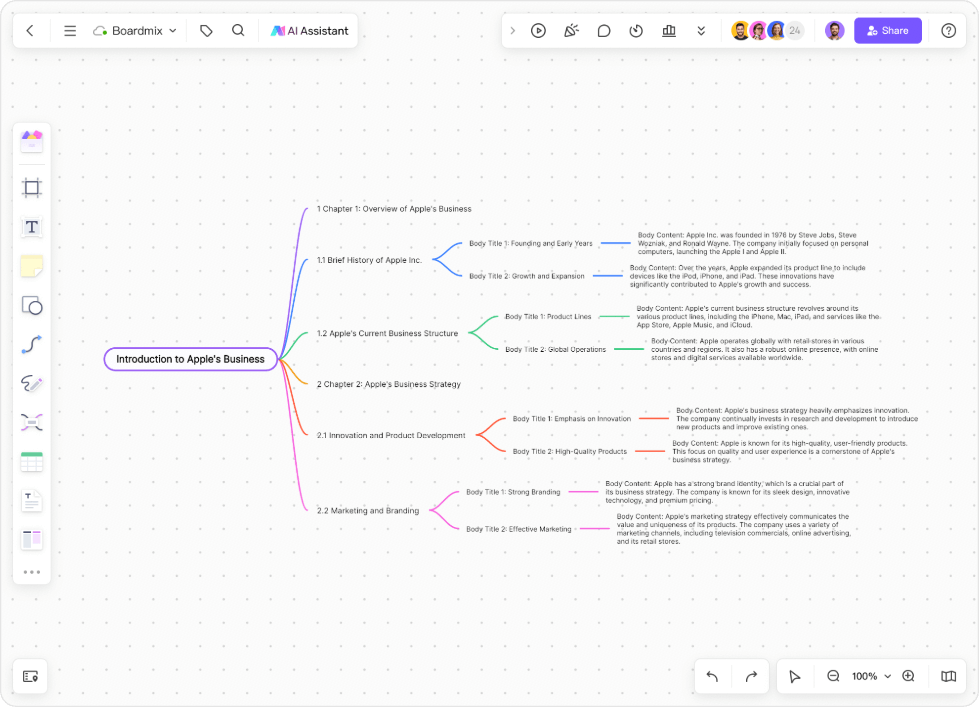Select the Connector line tool
Screen dimensions: 979x707
coord(32,344)
